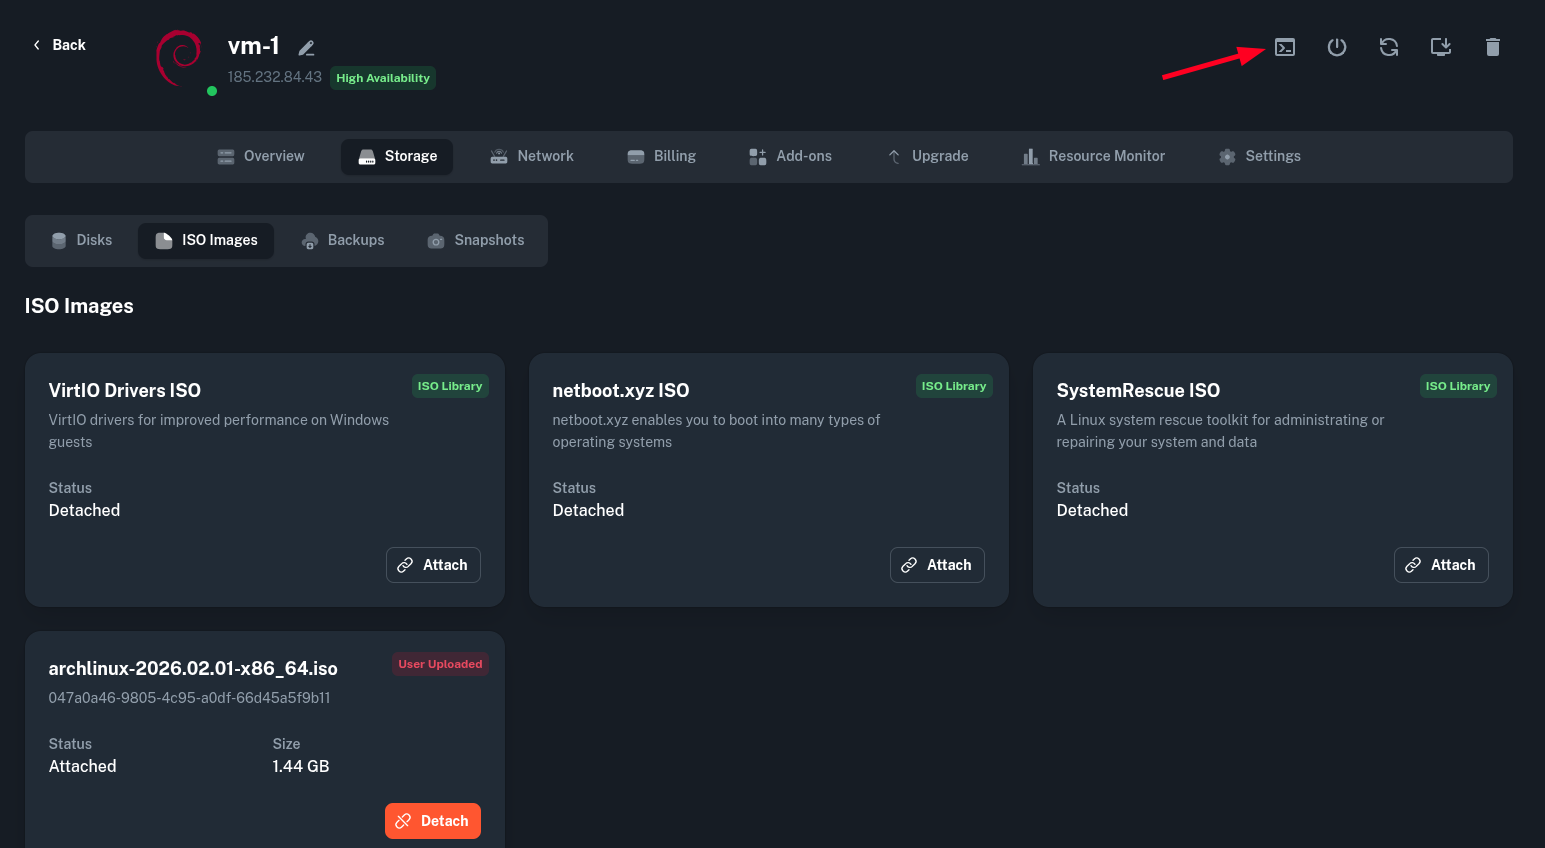The image size is (1545, 848).
Task: Click the restart VM icon
Action: (1388, 47)
